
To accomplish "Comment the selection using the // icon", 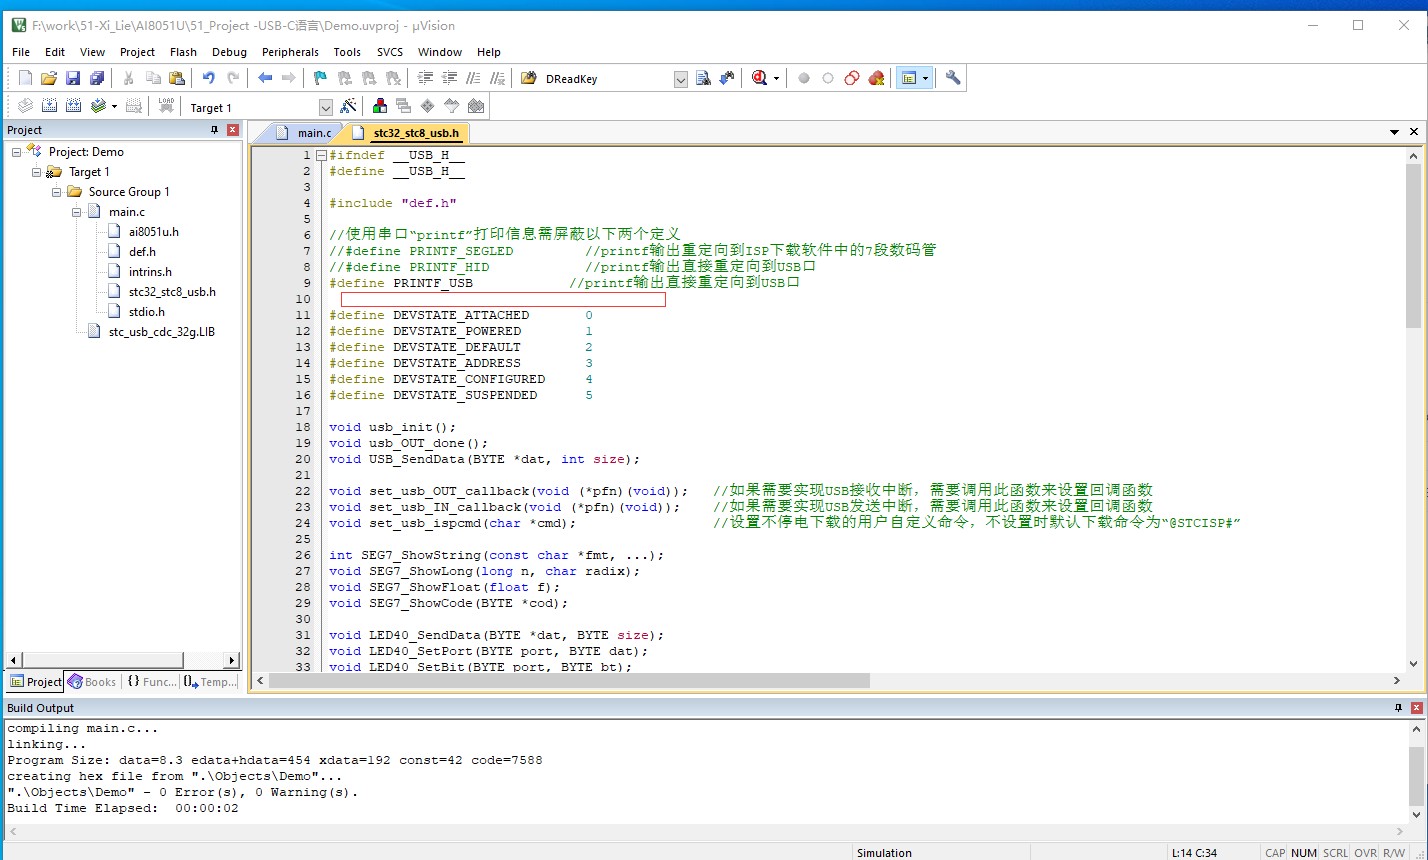I will point(473,78).
